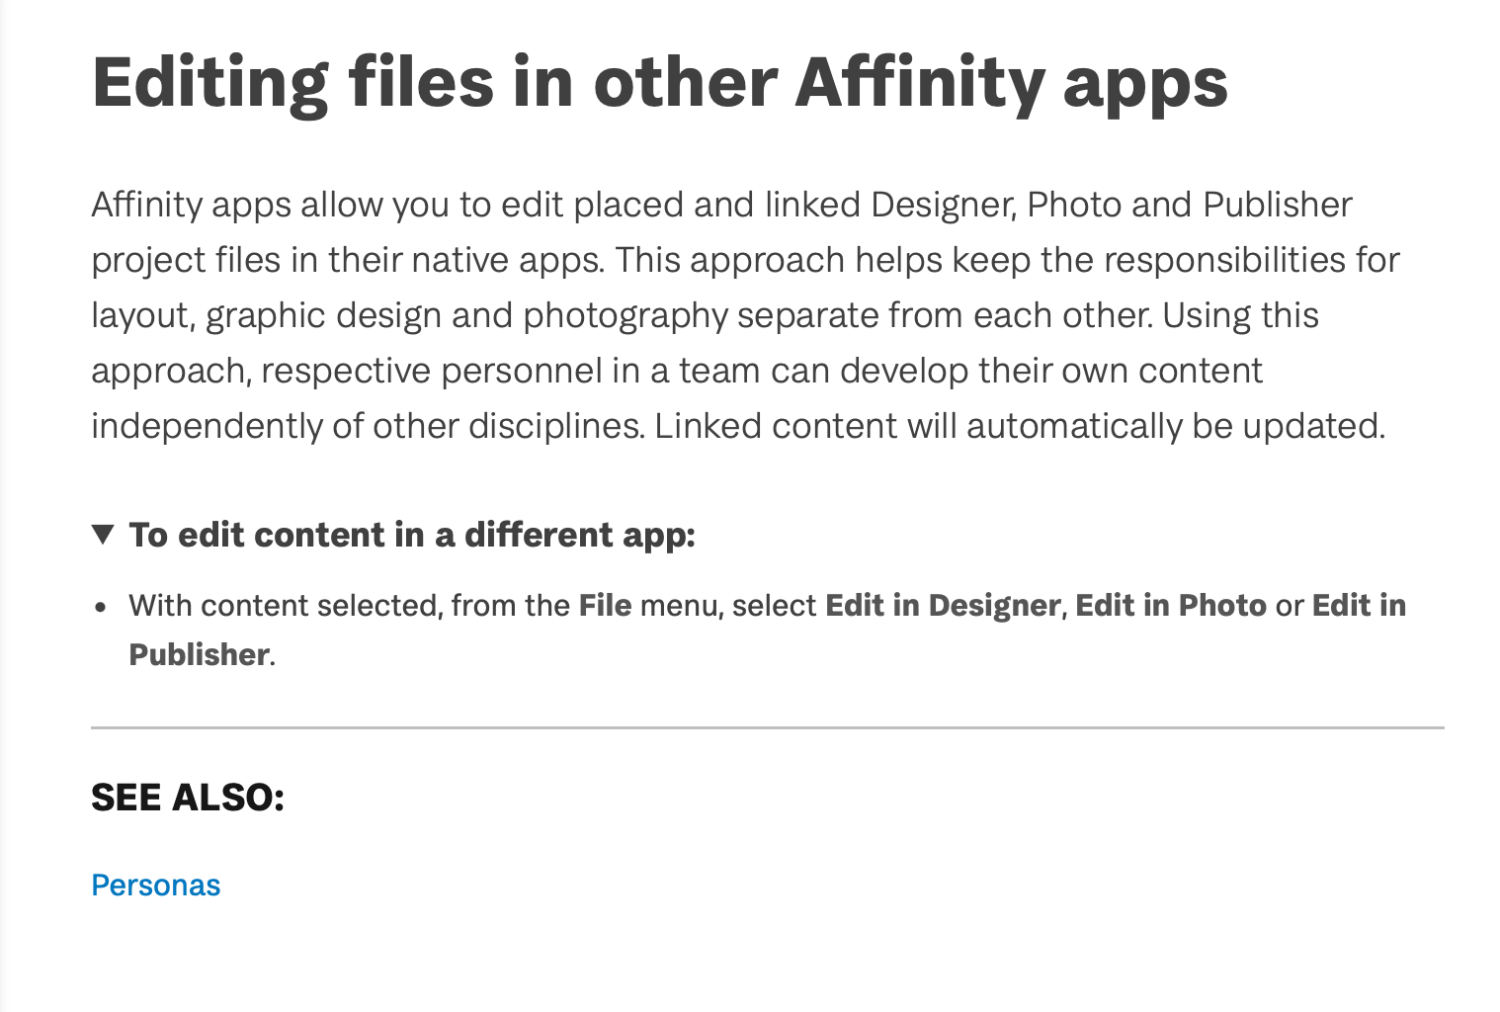Click 'Edit in' at the end of bullet line
Viewport: 1500px width, 1012px height.
coord(1358,605)
